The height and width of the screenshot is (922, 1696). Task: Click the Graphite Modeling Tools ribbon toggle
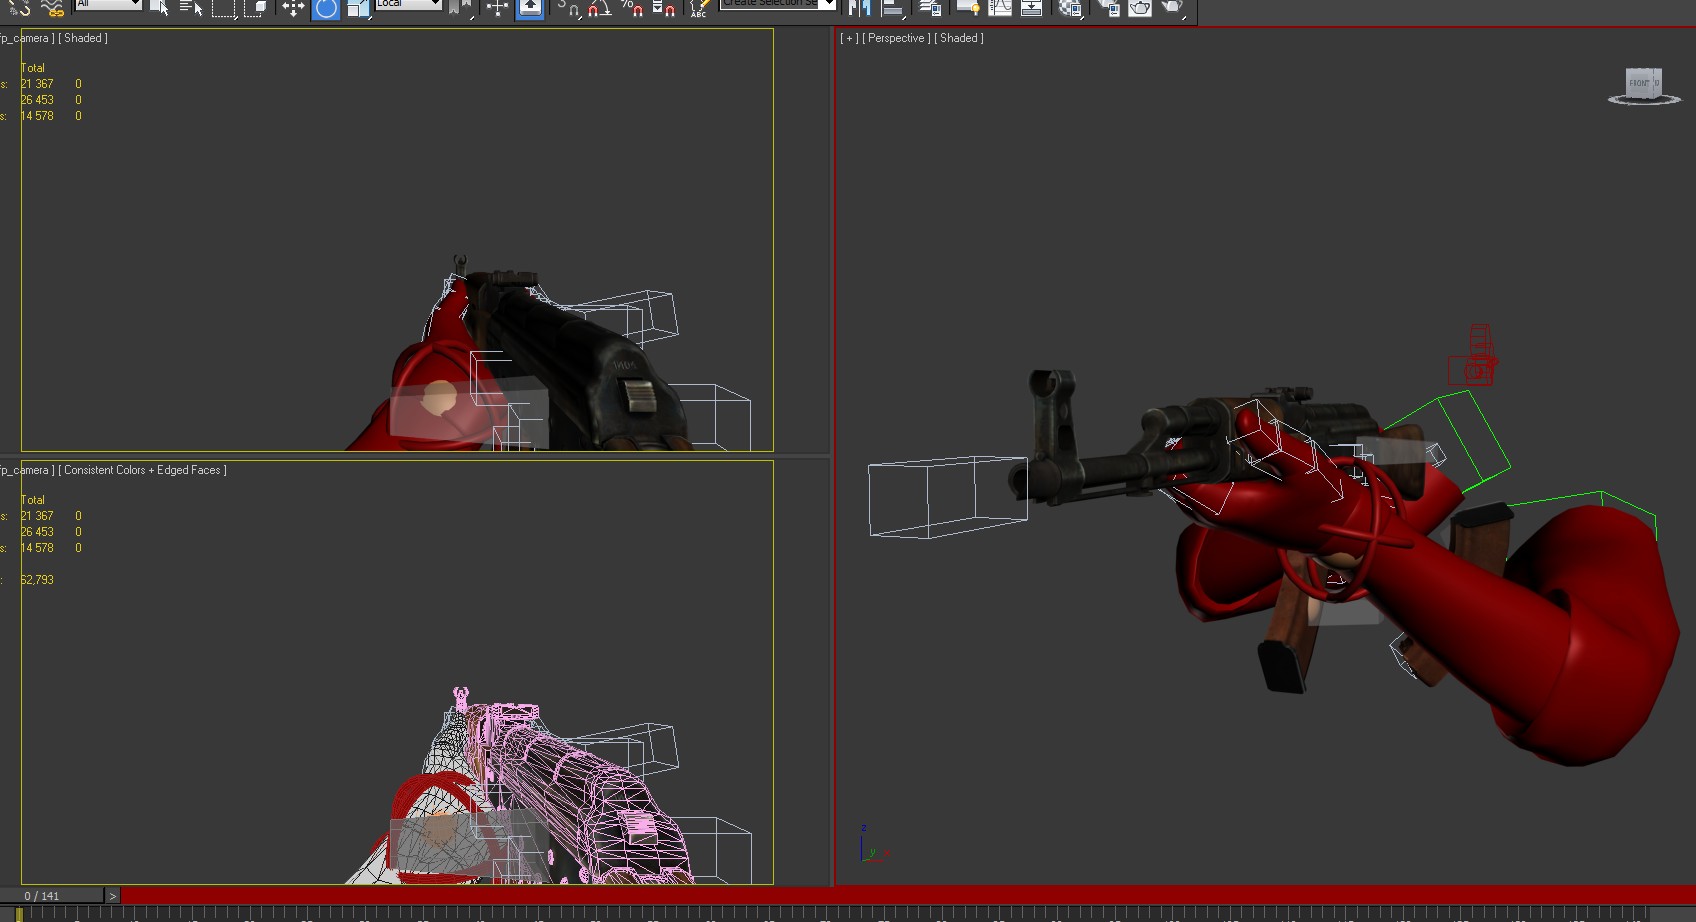click(x=967, y=8)
